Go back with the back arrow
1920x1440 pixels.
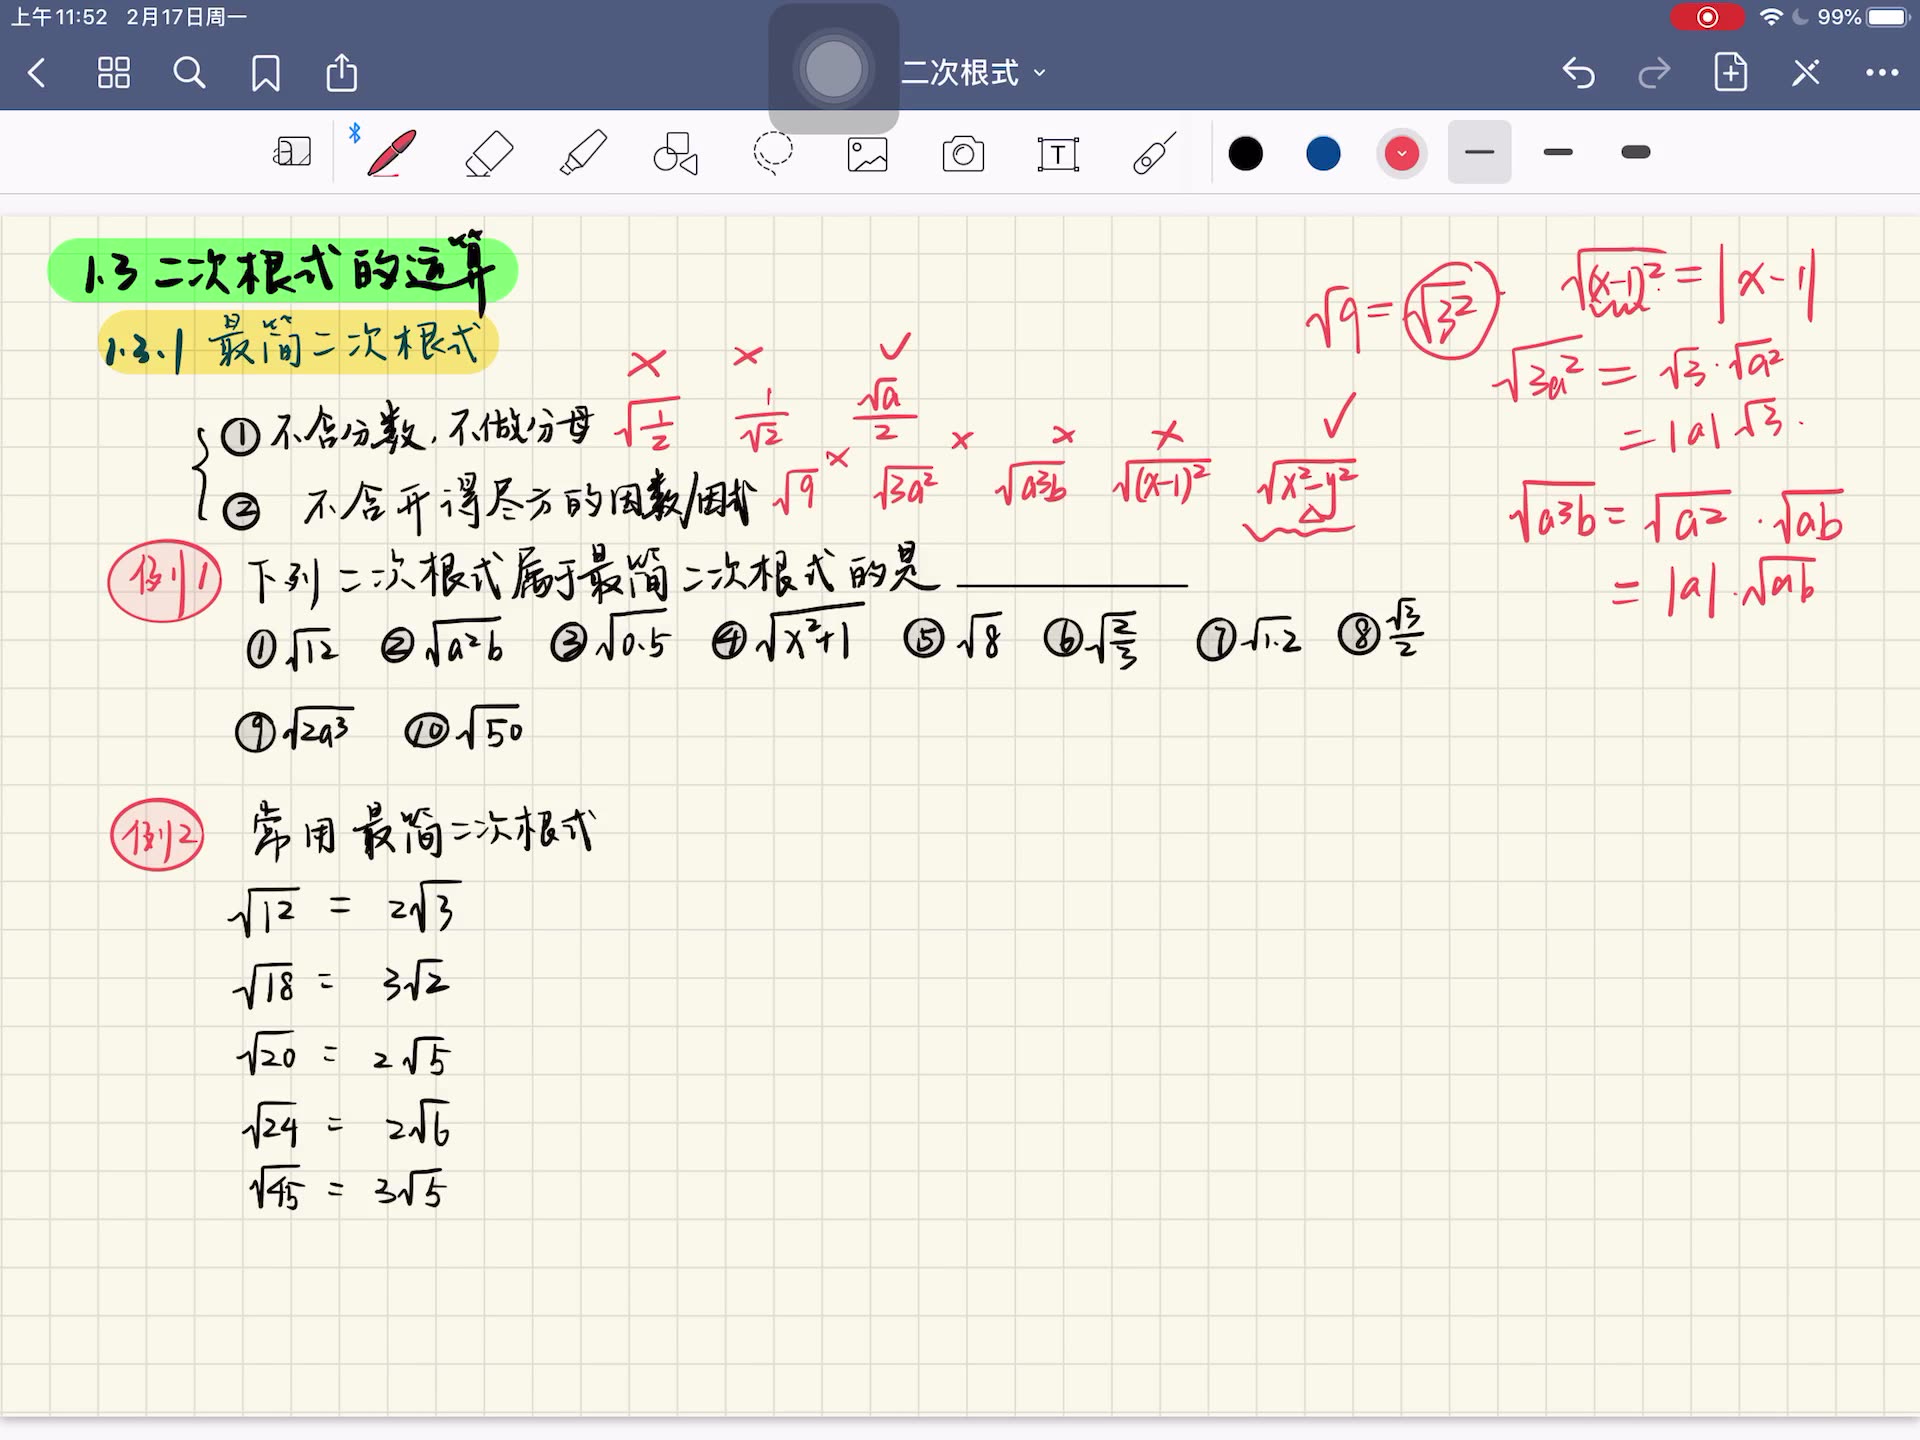[x=37, y=73]
